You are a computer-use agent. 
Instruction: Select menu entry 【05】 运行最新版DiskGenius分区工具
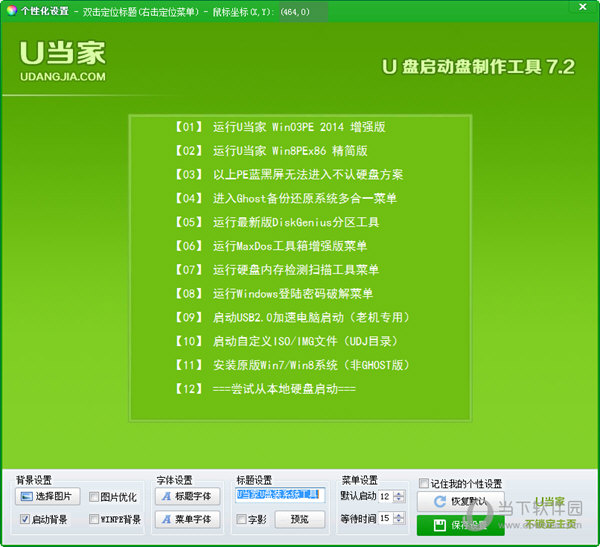coord(277,222)
